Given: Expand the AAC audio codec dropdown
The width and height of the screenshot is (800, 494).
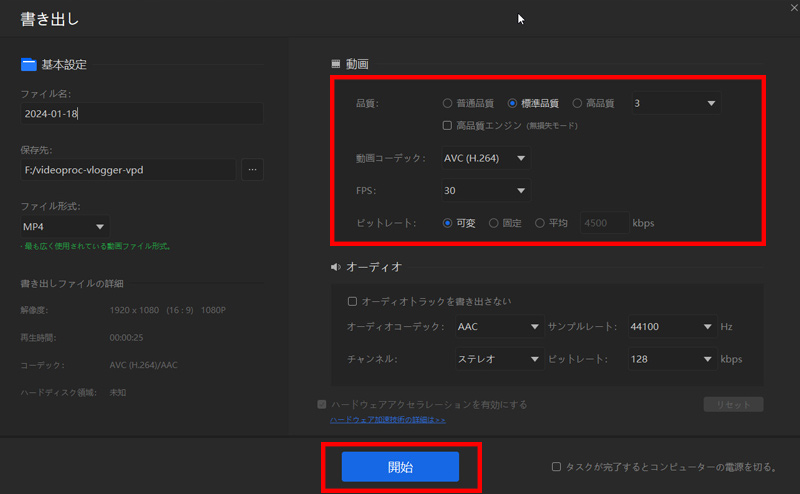Looking at the screenshot, I should click(497, 326).
